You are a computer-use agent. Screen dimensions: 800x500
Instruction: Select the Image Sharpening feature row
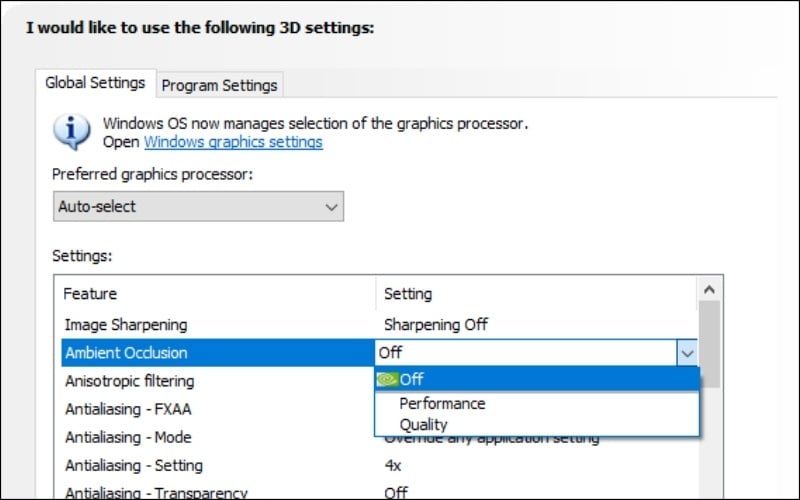[125, 325]
